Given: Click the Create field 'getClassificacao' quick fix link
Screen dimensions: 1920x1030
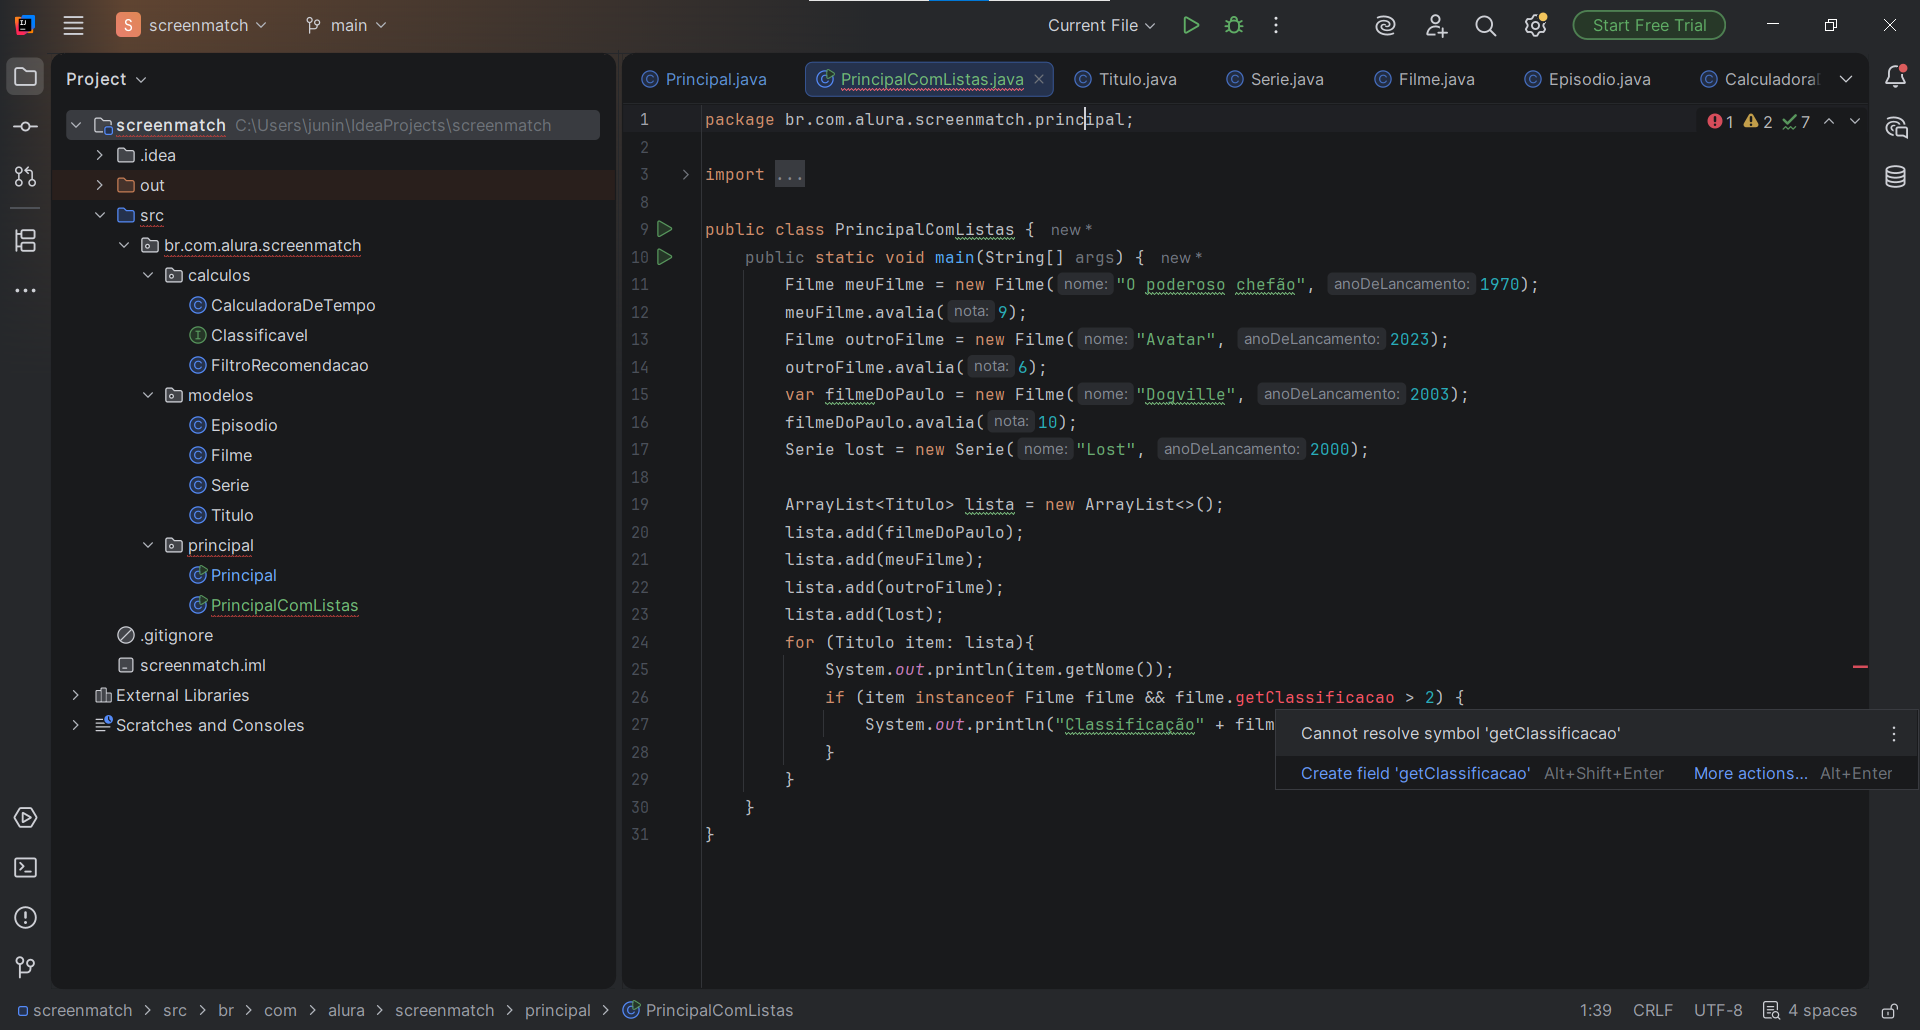Looking at the screenshot, I should click(1415, 773).
